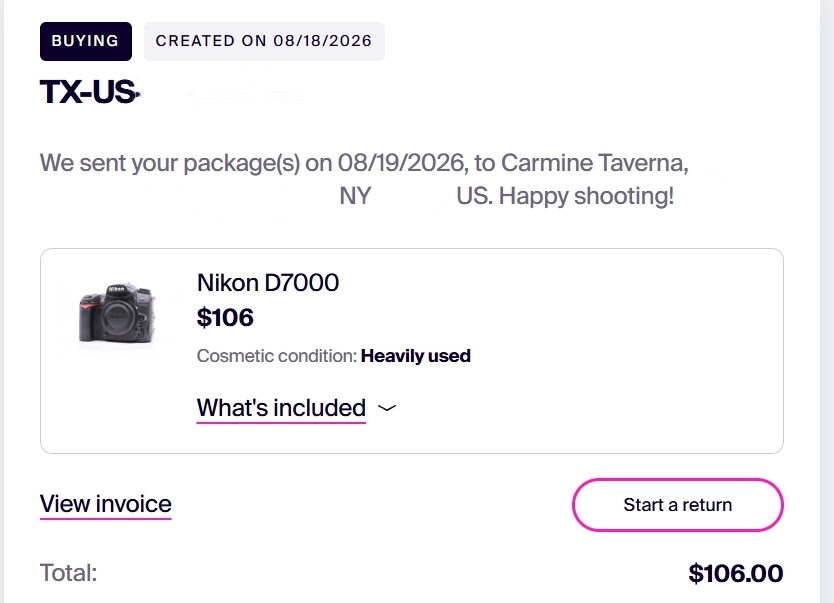Click the $106.00 total amount
834x603 pixels.
coord(736,573)
